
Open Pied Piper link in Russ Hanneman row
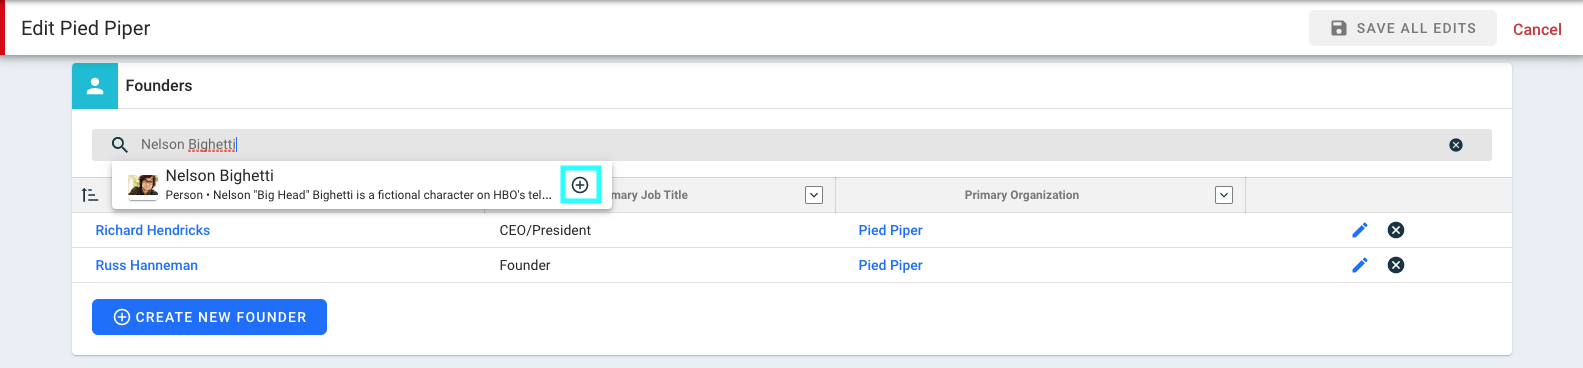click(x=890, y=265)
